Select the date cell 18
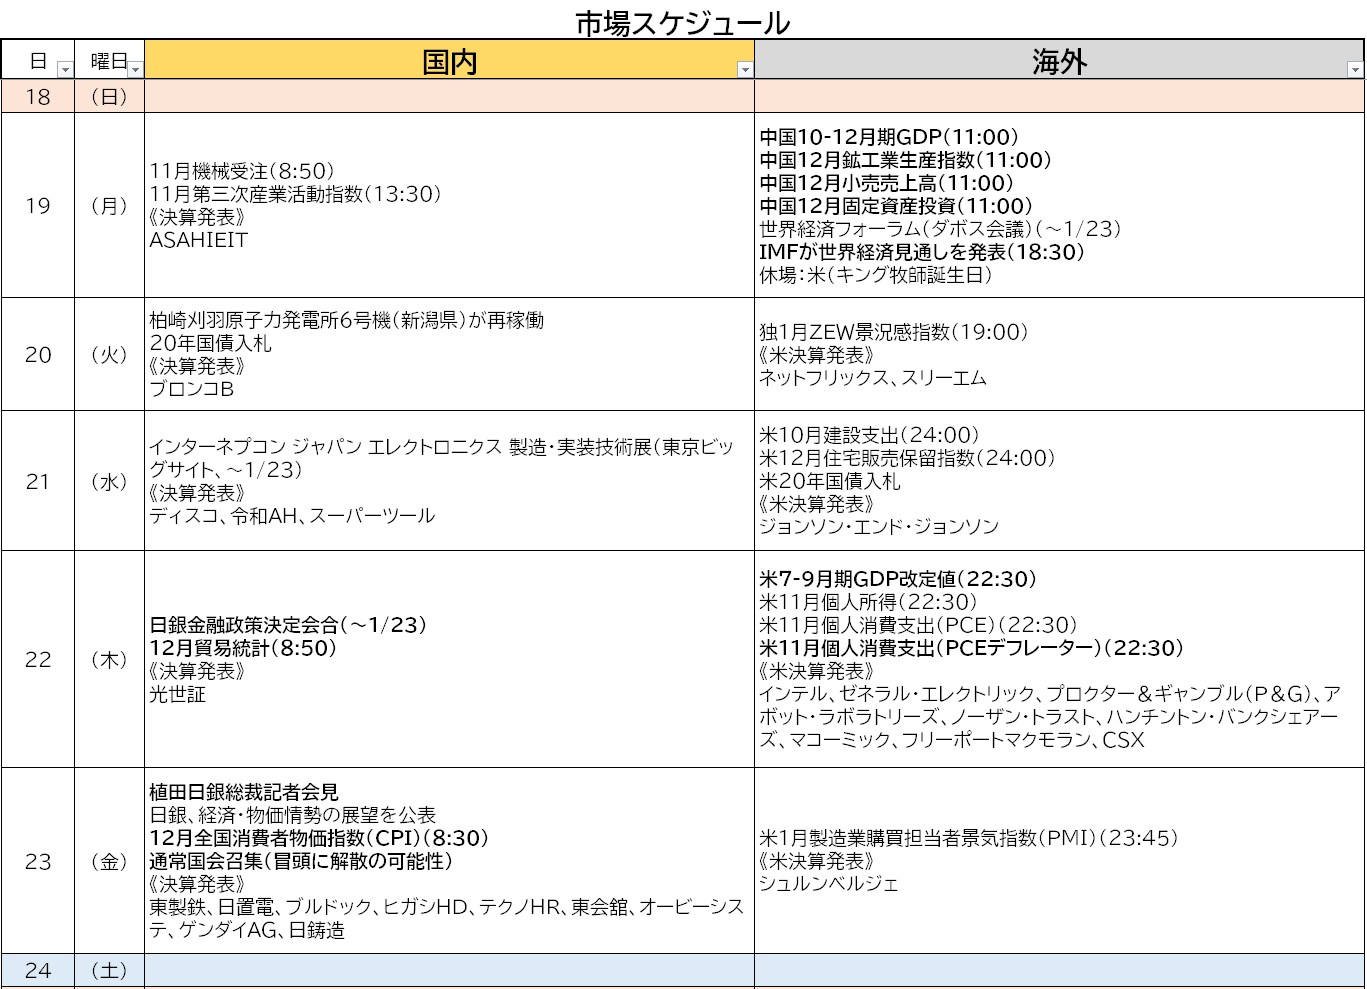 38,97
